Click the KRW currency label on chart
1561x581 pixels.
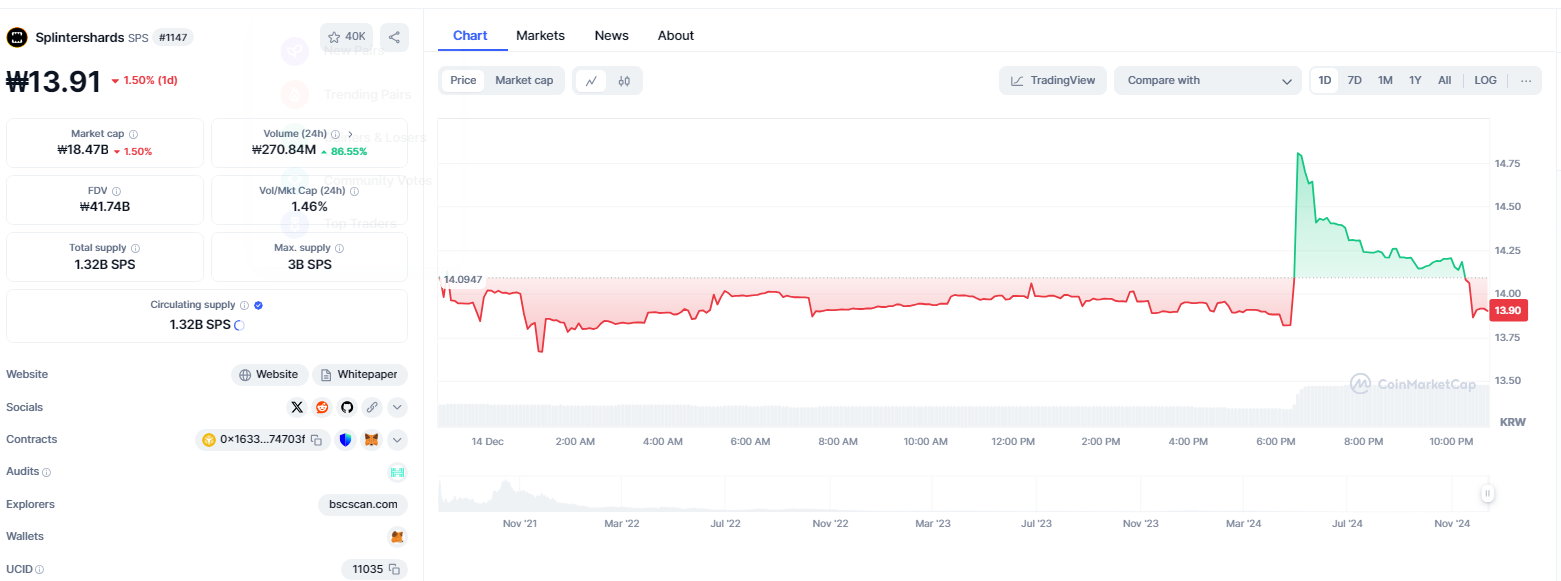[x=1513, y=422]
